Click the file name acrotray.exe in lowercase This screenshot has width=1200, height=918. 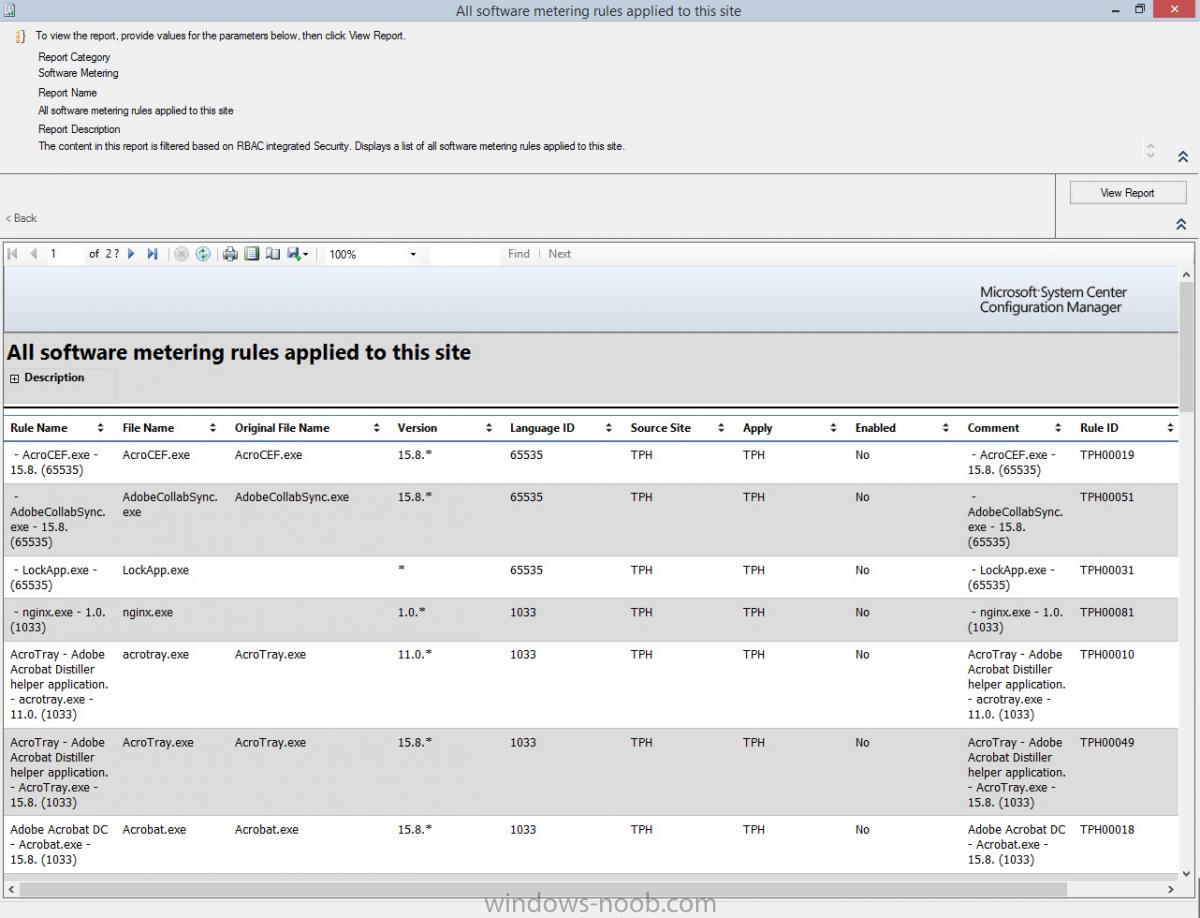pyautogui.click(x=155, y=655)
